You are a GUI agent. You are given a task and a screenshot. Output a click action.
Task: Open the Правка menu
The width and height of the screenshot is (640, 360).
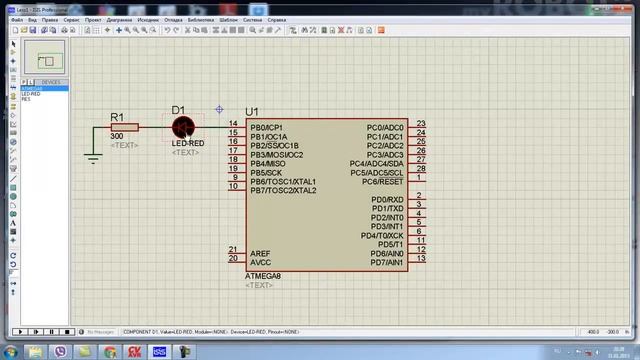coord(50,20)
